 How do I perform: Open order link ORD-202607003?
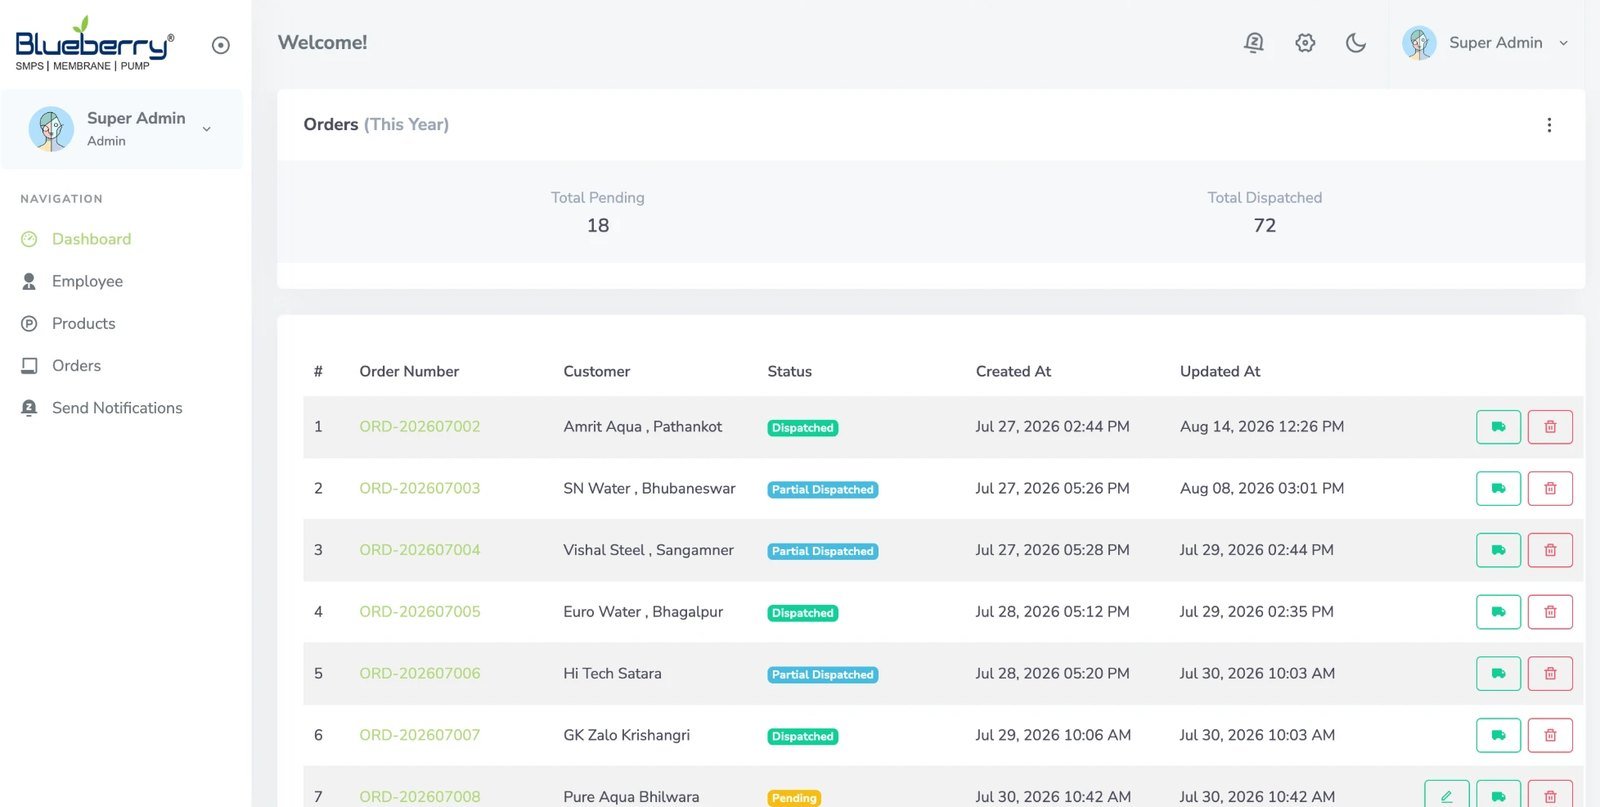[420, 488]
